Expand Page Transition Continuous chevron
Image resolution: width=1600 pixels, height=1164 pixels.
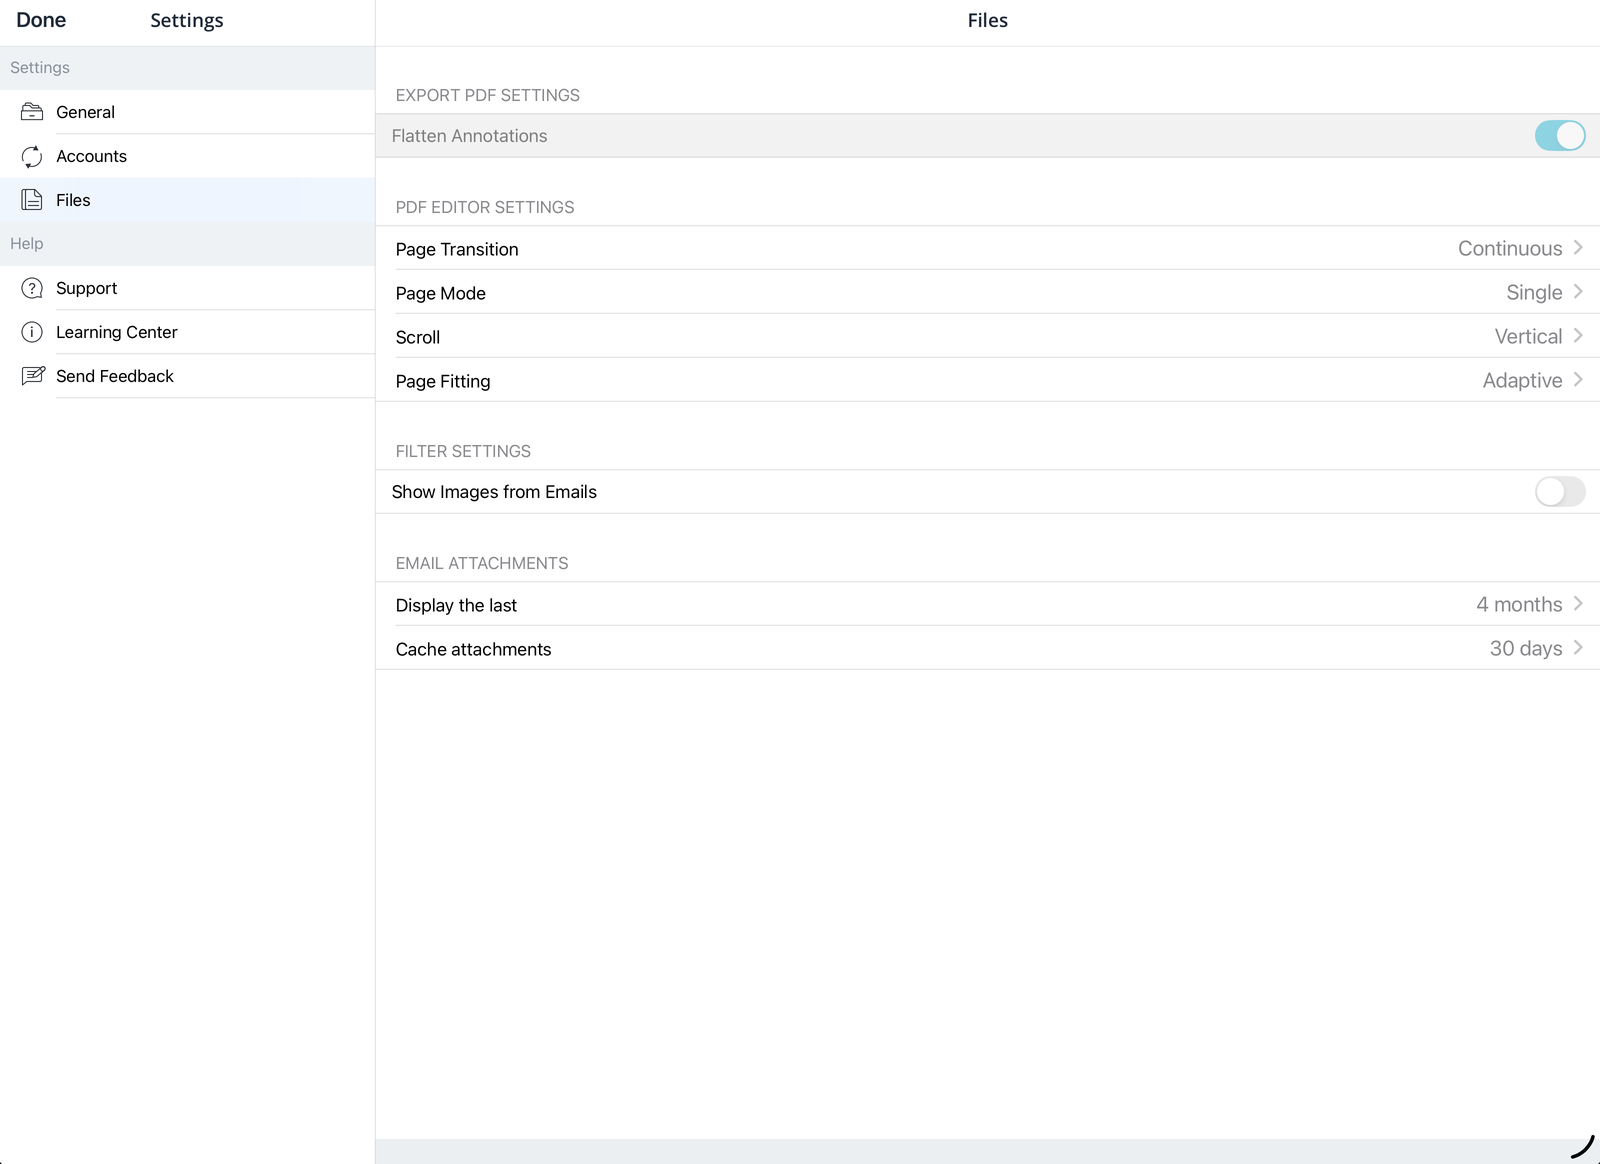click(x=1578, y=248)
